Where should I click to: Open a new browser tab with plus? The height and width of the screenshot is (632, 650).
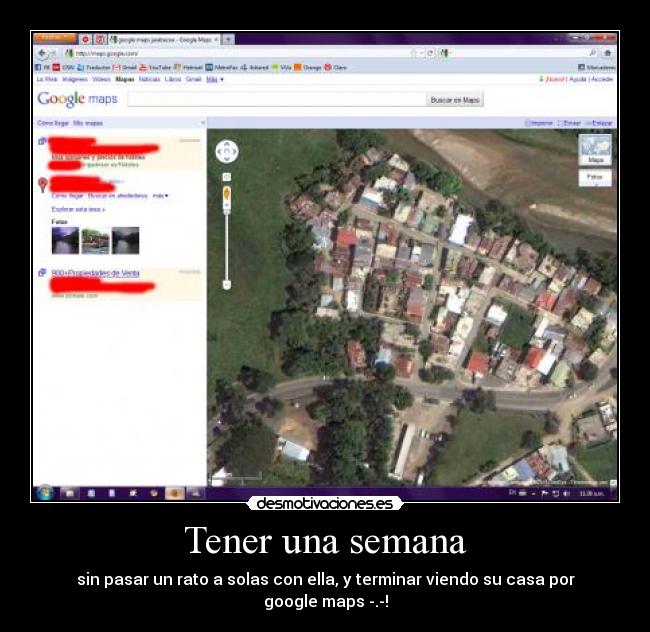pyautogui.click(x=228, y=40)
